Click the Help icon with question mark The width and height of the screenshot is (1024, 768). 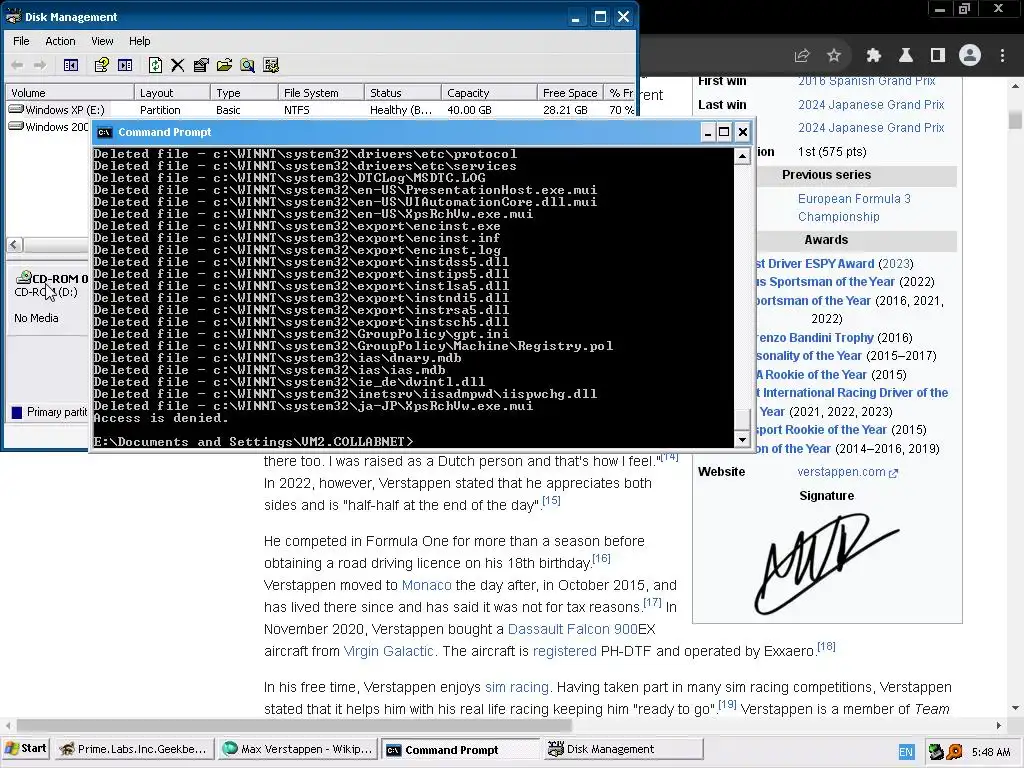101,65
